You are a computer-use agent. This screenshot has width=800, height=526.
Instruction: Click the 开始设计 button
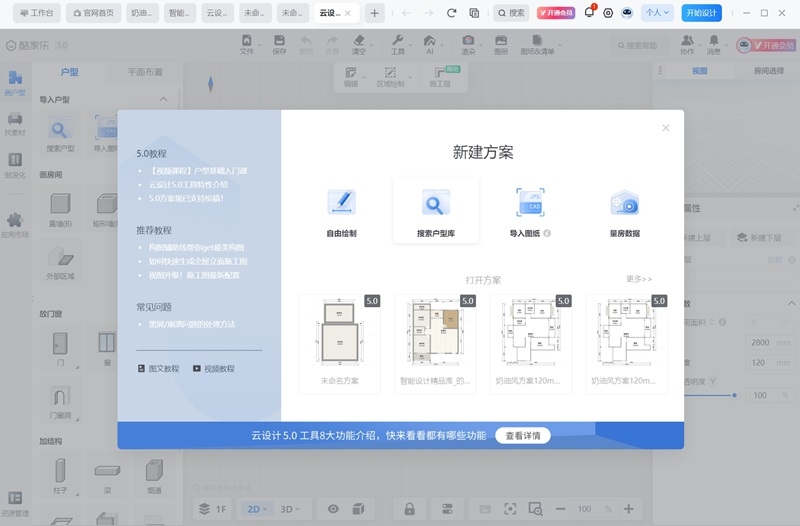702,13
